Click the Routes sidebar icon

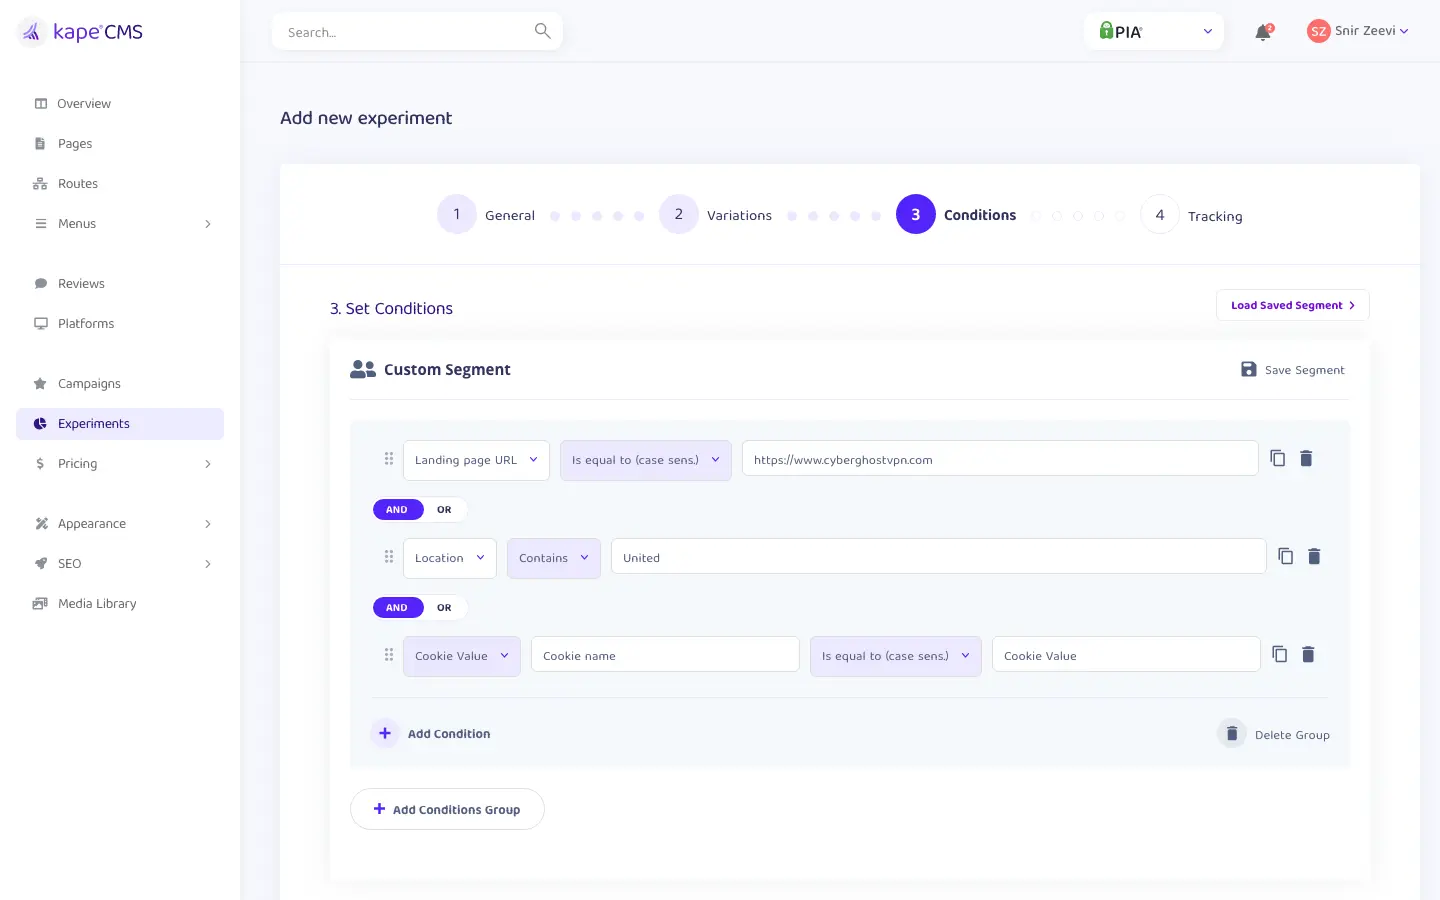coord(40,183)
